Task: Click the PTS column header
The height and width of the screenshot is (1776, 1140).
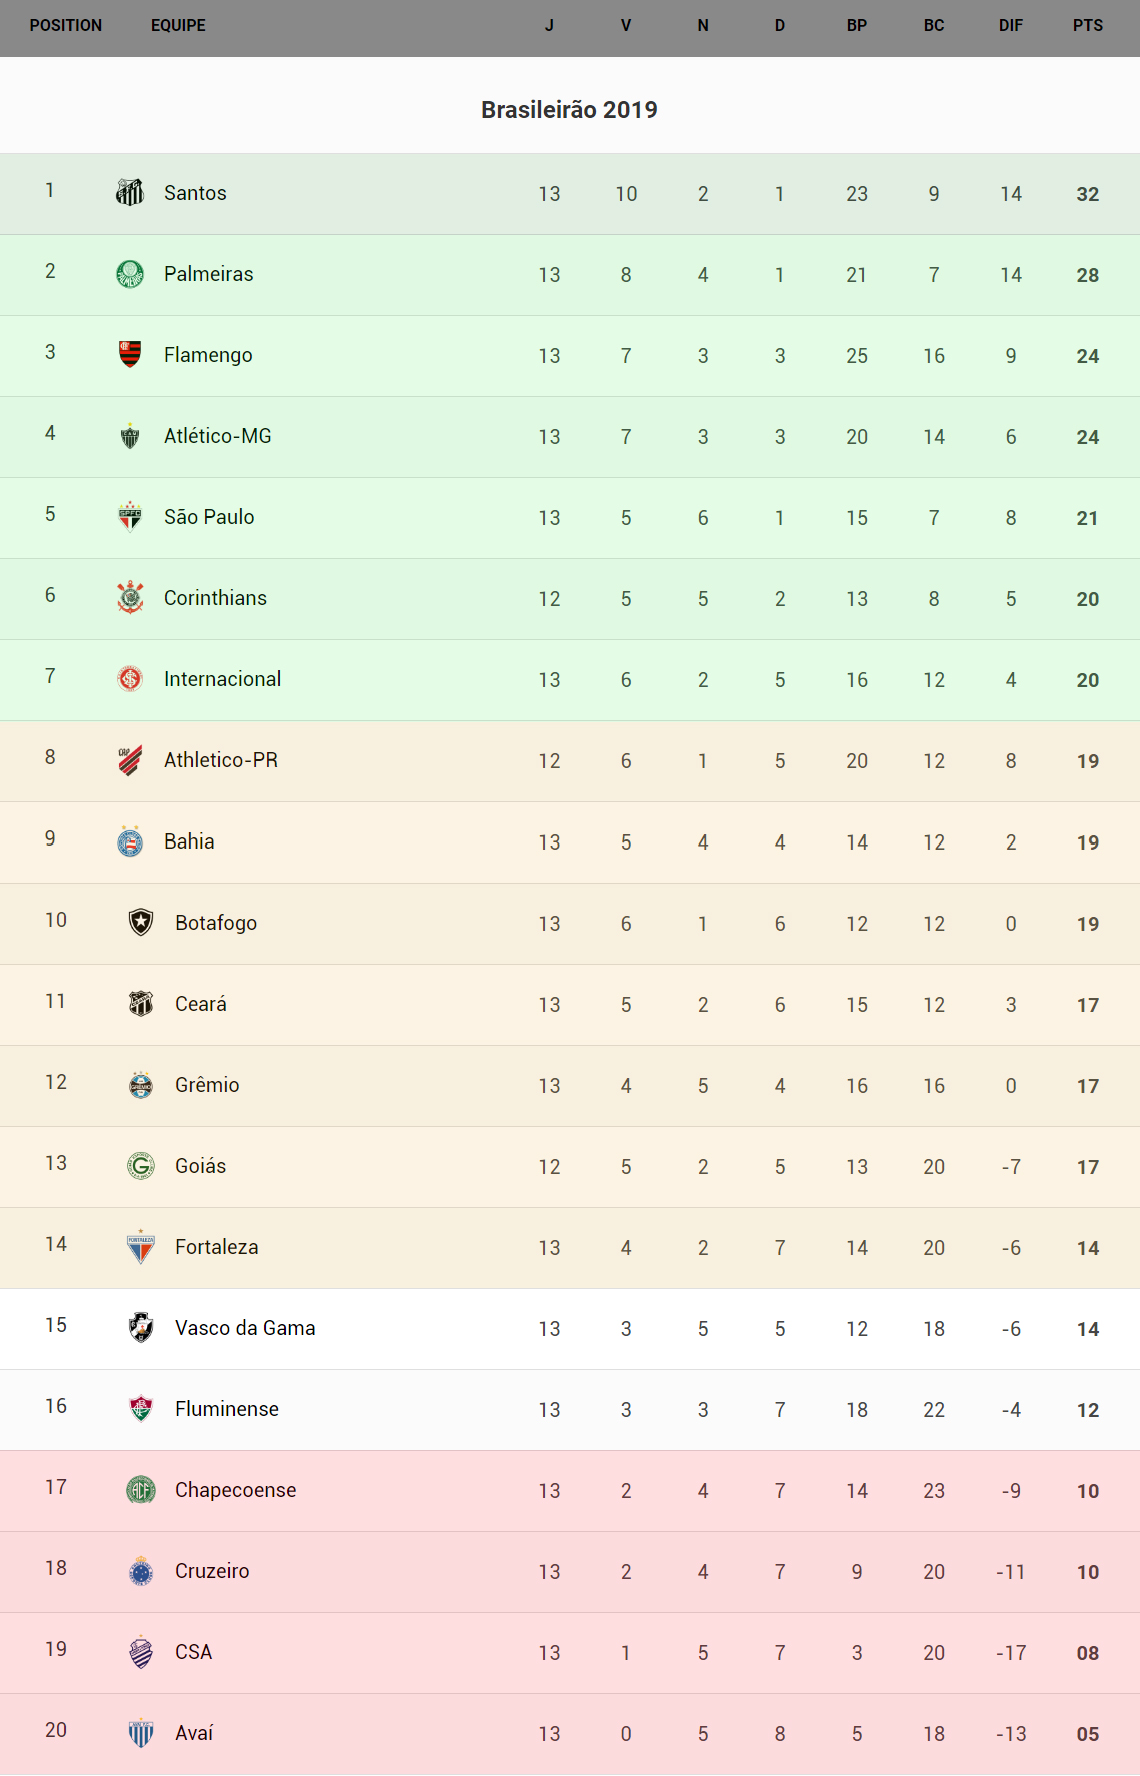Action: (1088, 26)
